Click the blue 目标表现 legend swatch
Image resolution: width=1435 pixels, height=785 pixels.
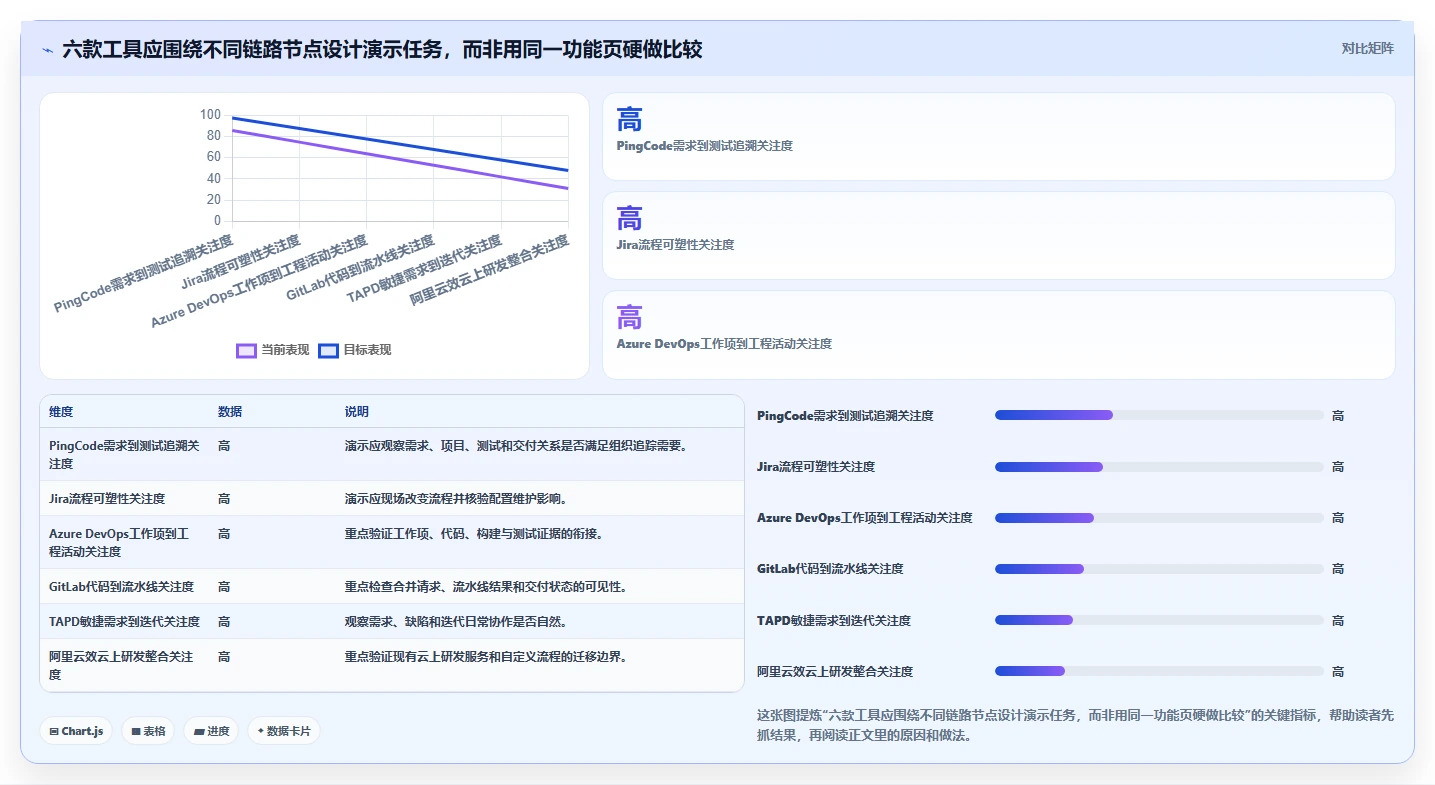coord(328,350)
